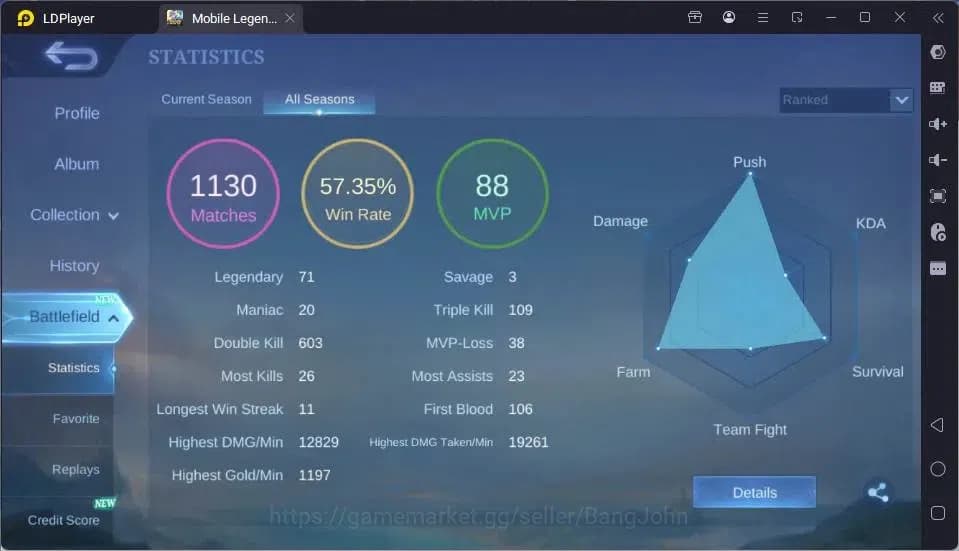Open the Replays submenu item
959x551 pixels.
pos(76,469)
